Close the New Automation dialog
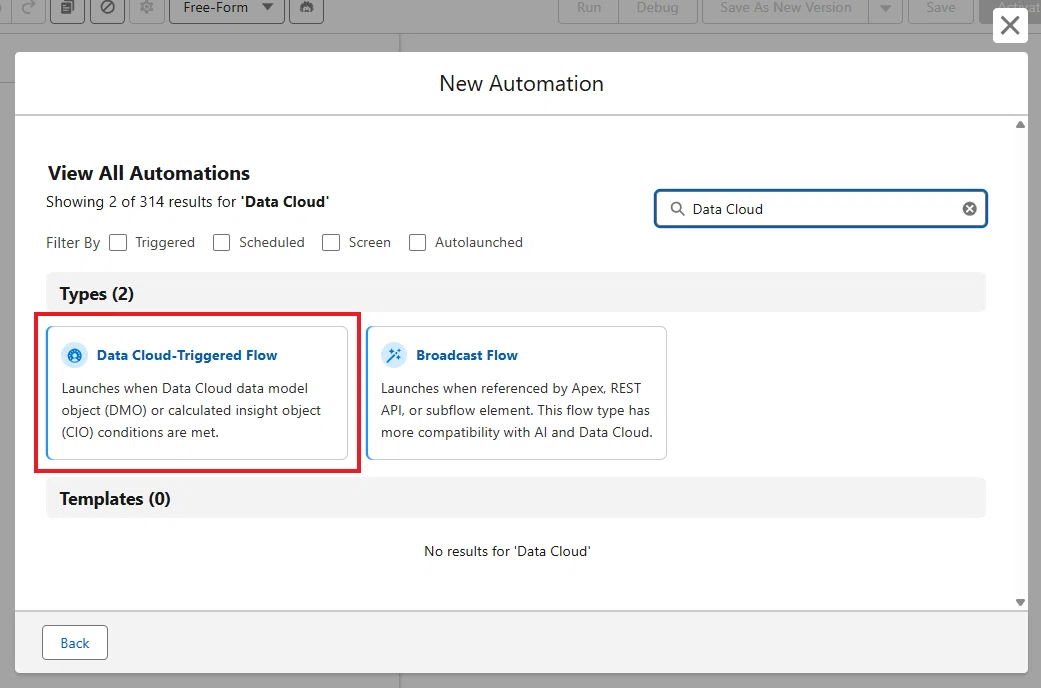This screenshot has width=1041, height=688. click(1010, 26)
